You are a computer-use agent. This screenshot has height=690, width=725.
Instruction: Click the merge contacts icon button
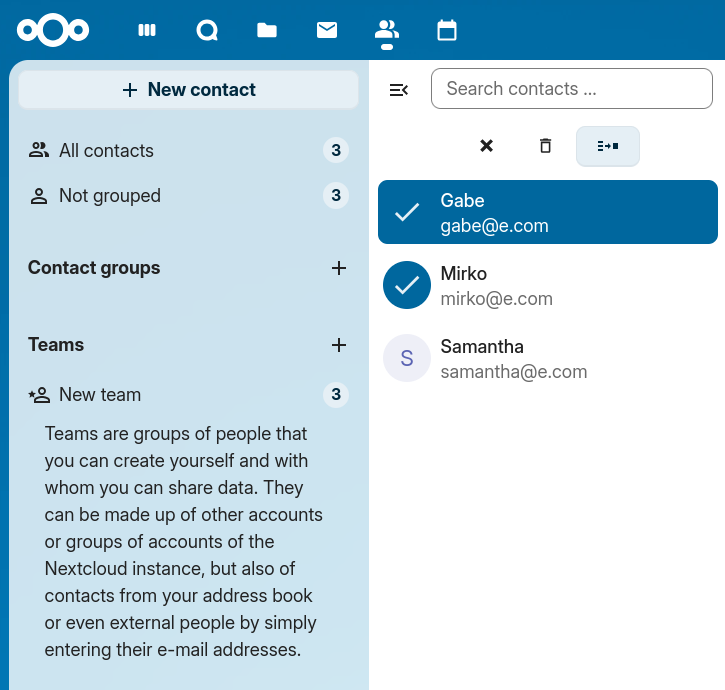coord(607,146)
